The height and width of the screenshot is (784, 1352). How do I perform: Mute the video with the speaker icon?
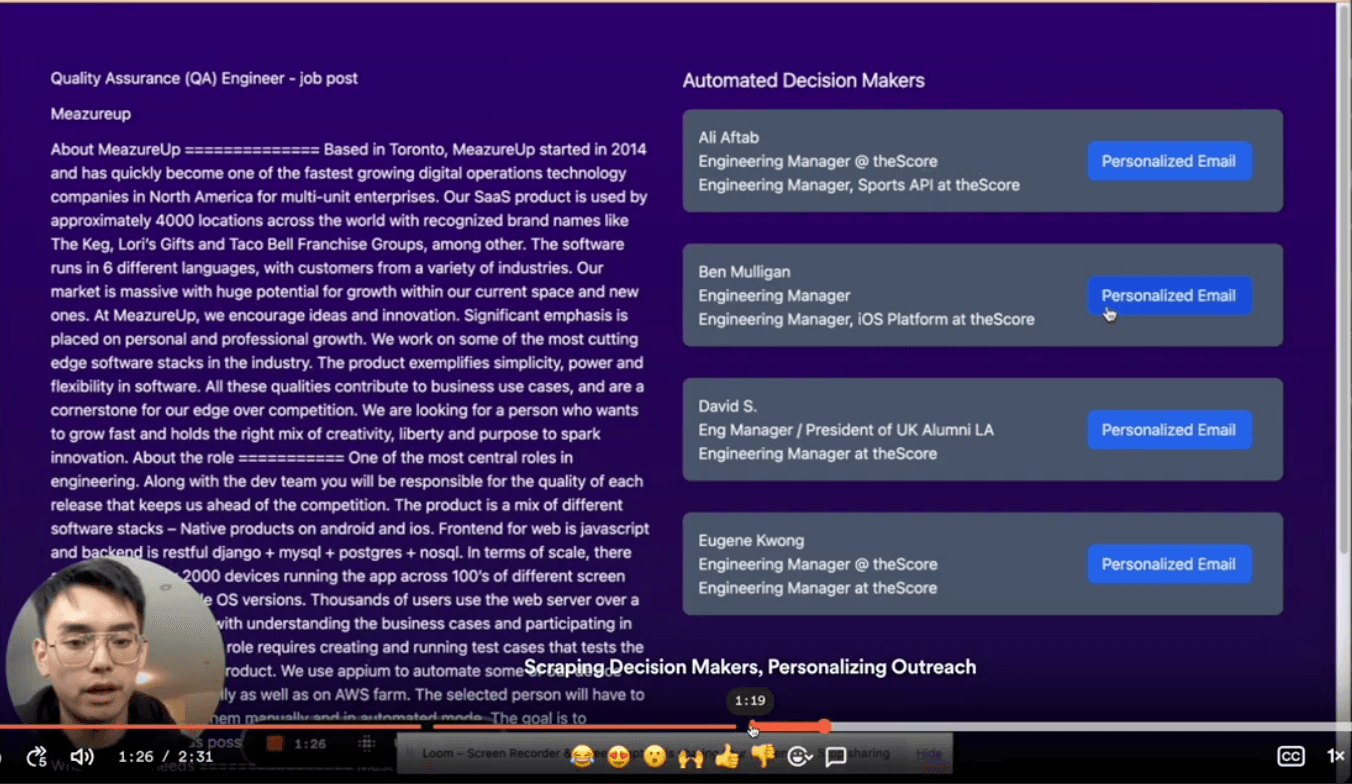82,757
